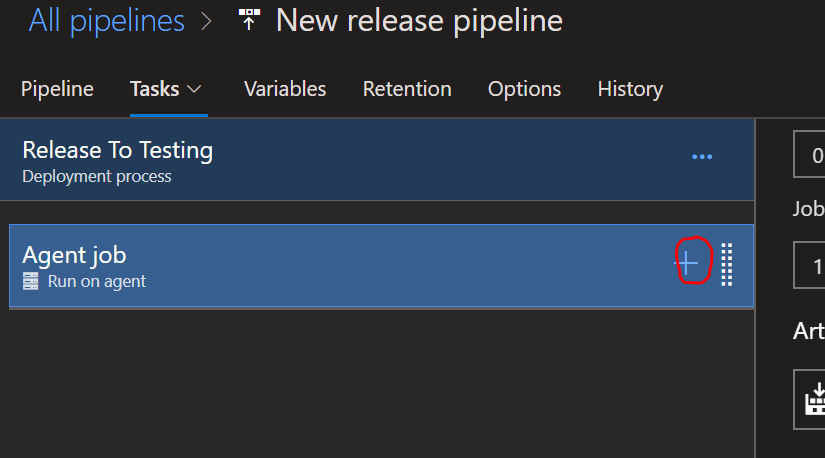825x458 pixels.
Task: Select the Tasks tab label
Action: [x=154, y=89]
